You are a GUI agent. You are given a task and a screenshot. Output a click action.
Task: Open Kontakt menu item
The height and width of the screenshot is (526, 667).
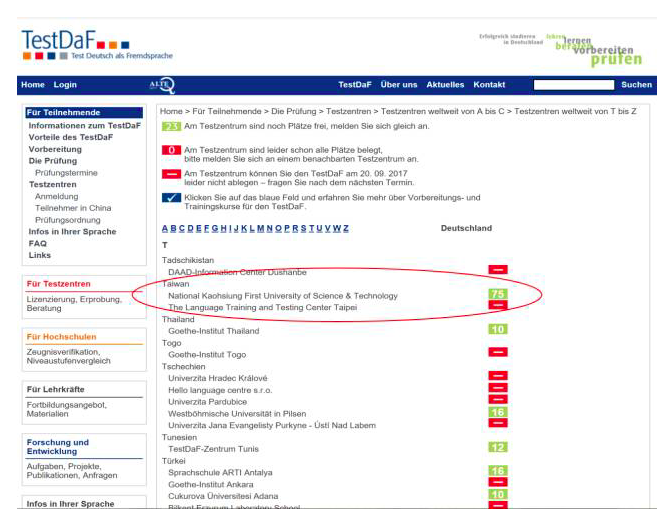(x=489, y=85)
